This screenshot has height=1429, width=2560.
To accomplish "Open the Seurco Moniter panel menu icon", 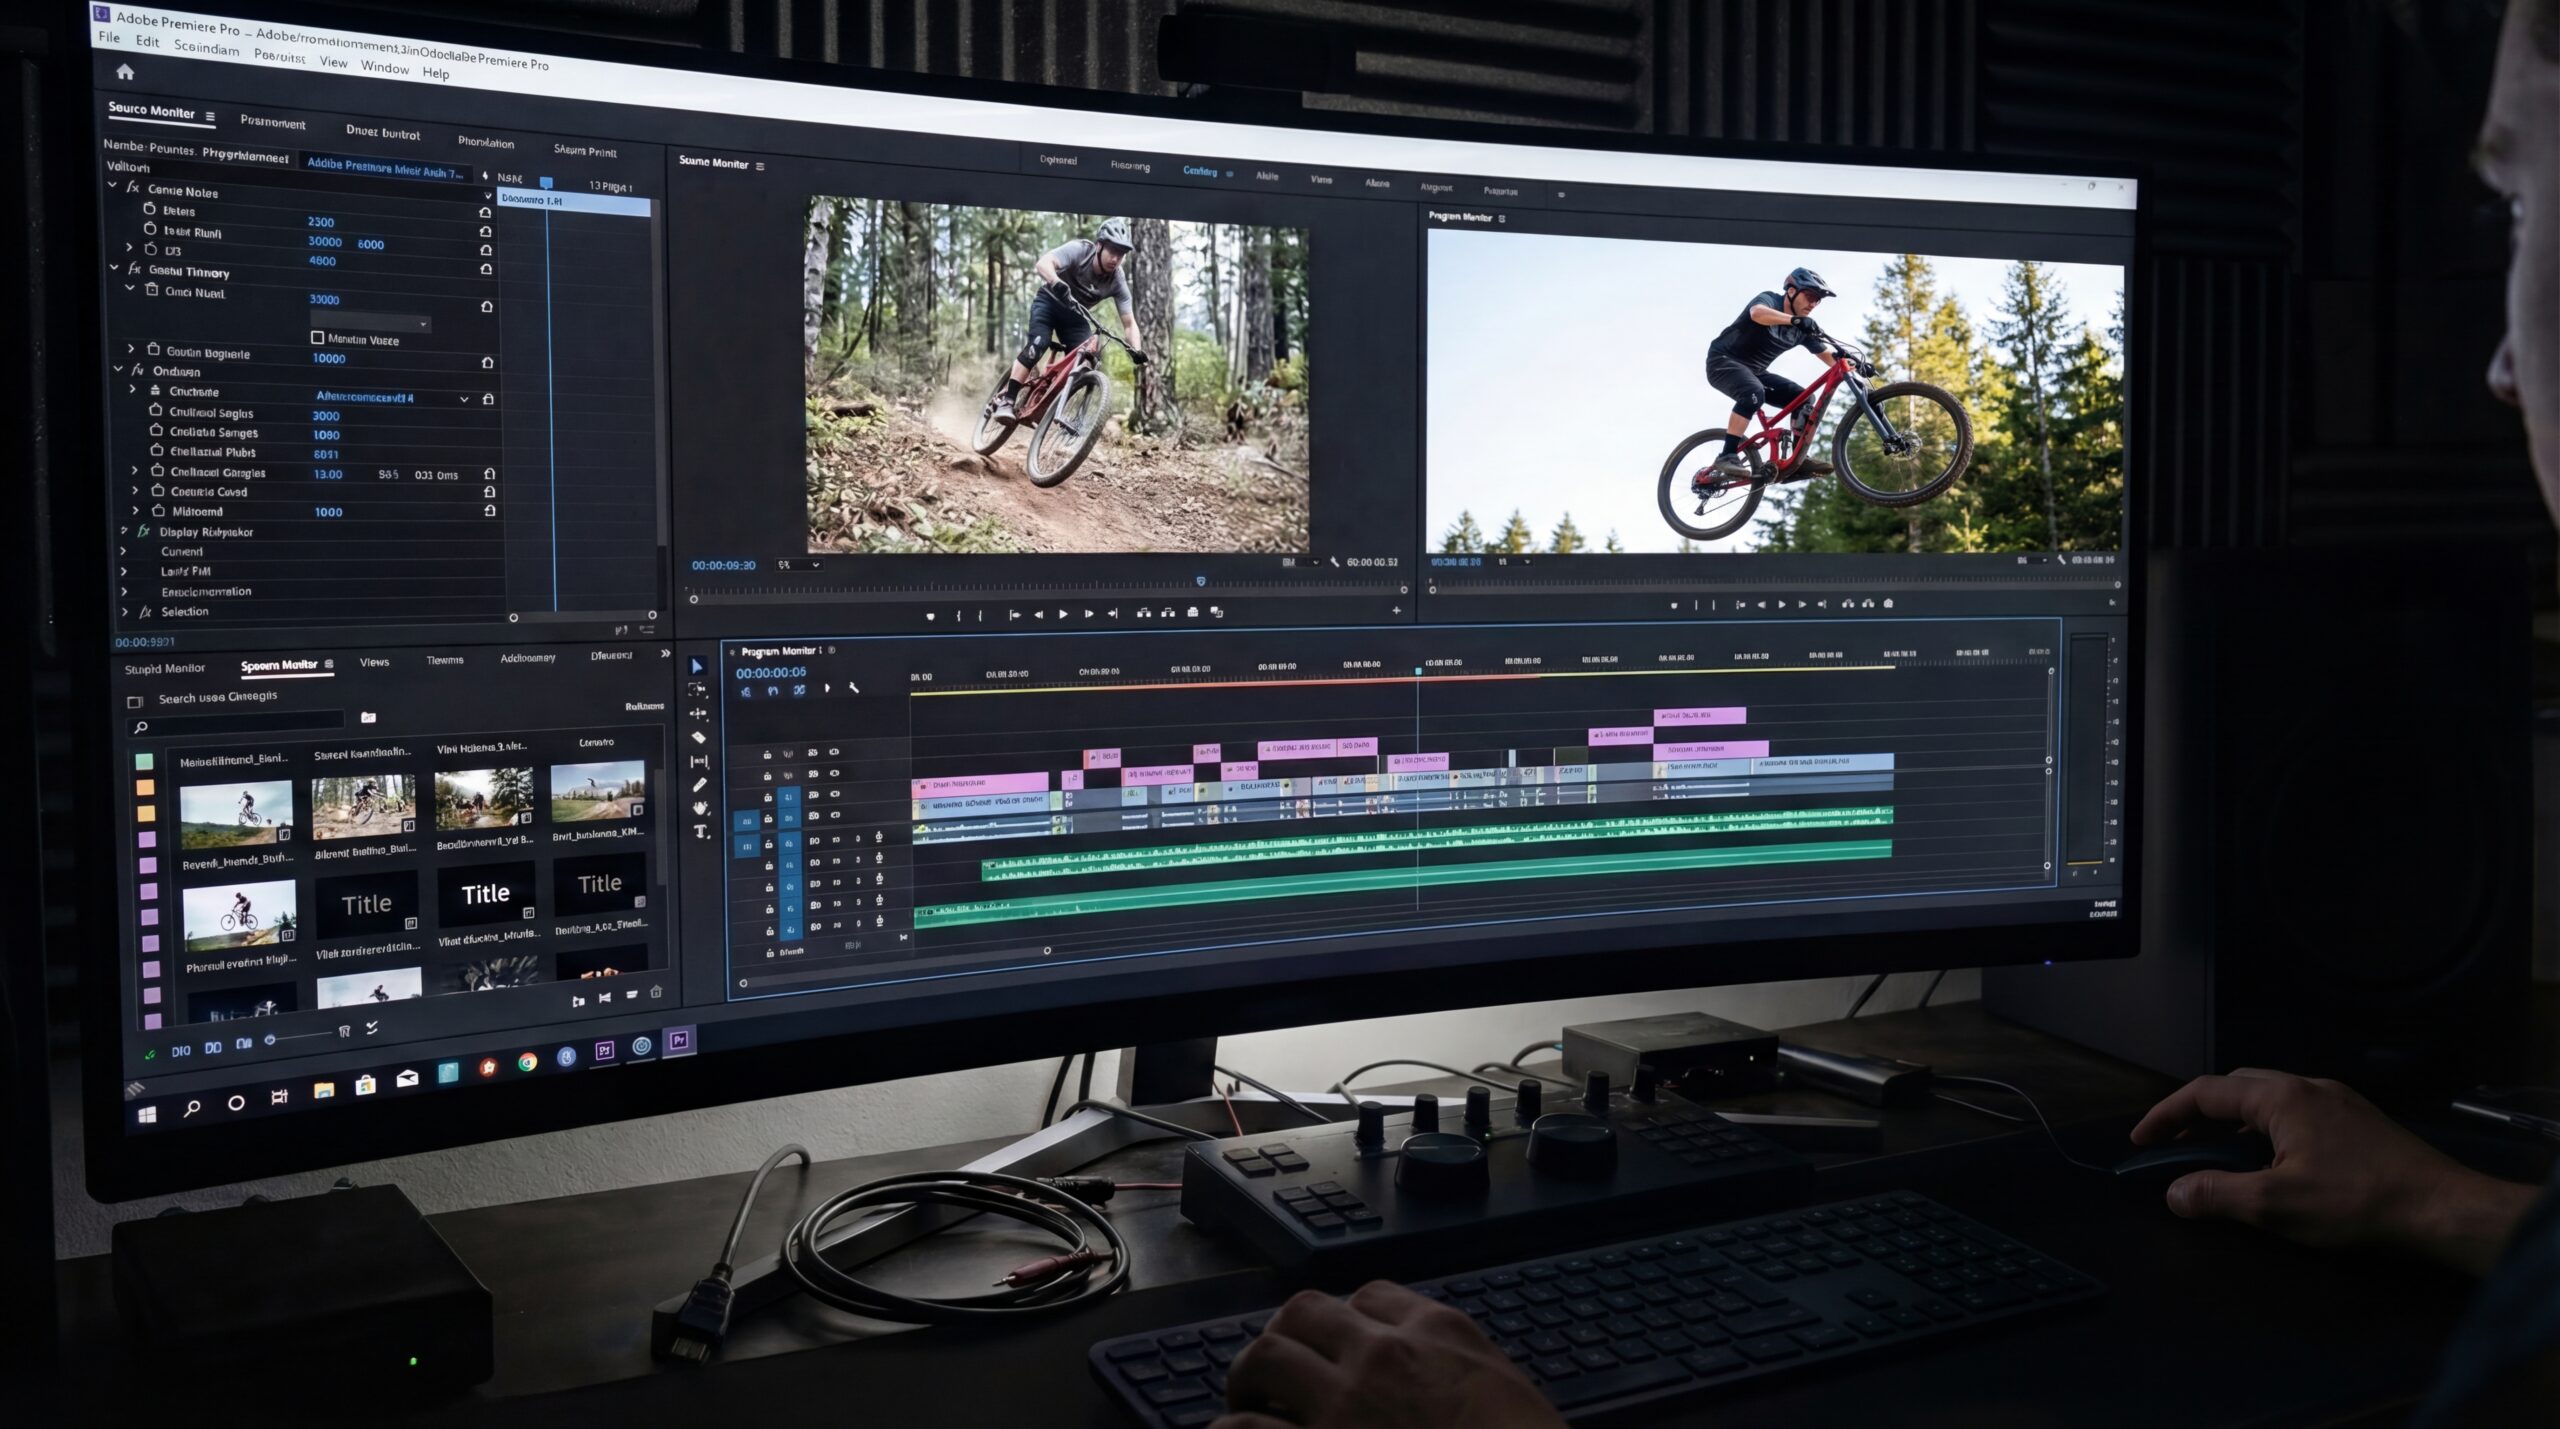I will (x=210, y=116).
